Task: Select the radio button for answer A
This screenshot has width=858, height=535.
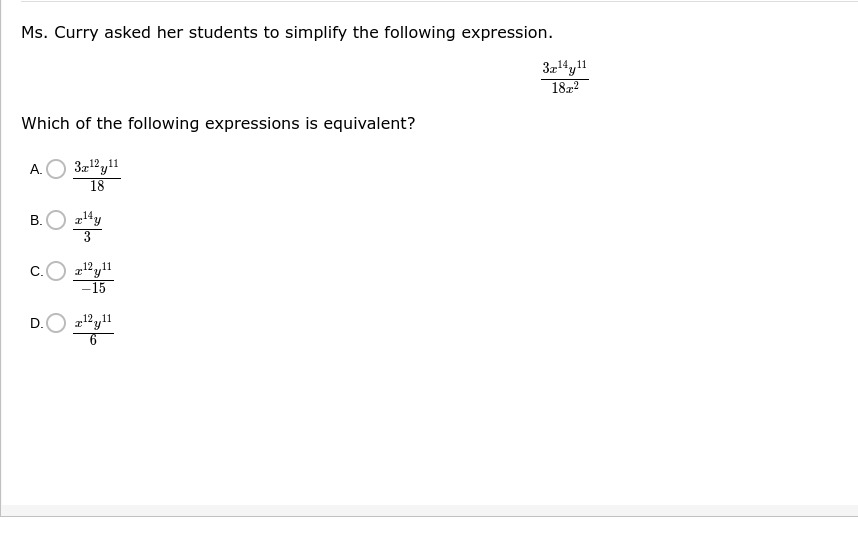Action: point(56,169)
